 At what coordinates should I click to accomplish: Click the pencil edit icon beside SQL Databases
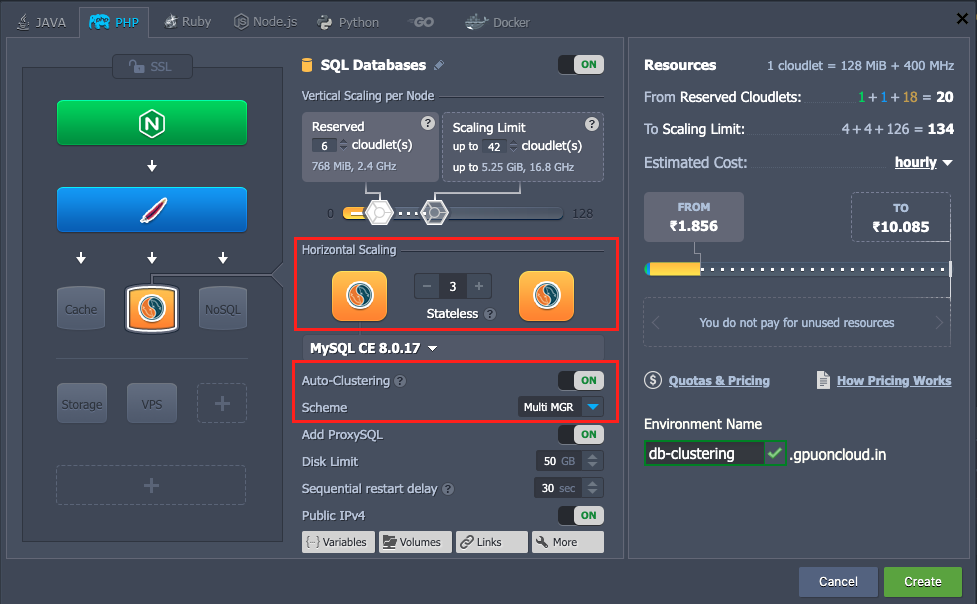(438, 66)
